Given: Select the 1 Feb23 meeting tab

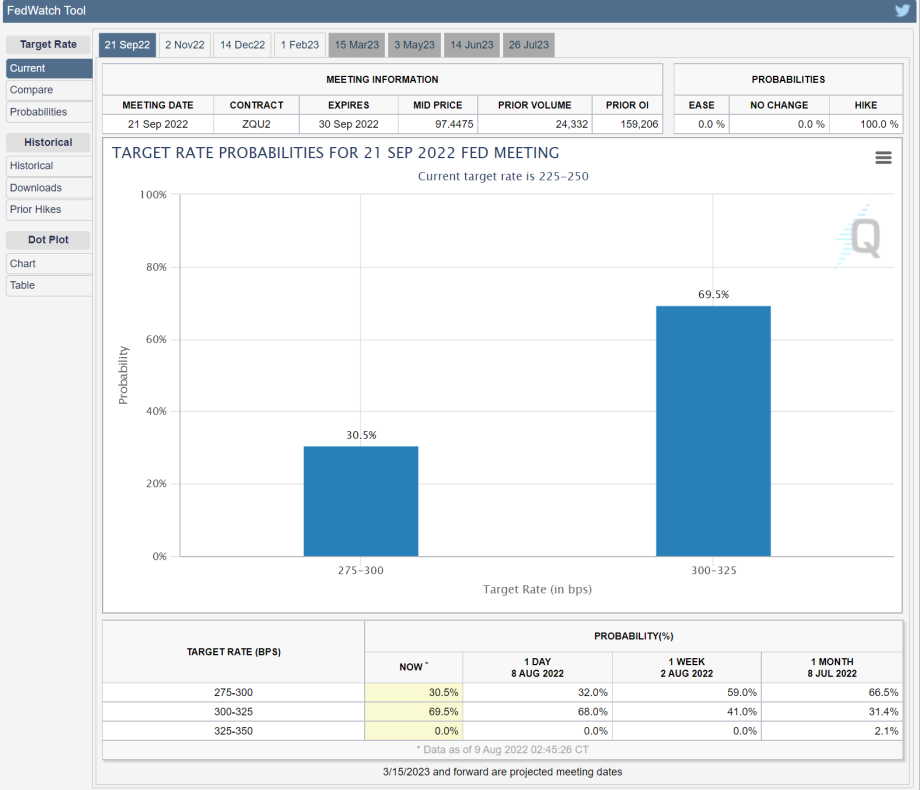Looking at the screenshot, I should (299, 45).
